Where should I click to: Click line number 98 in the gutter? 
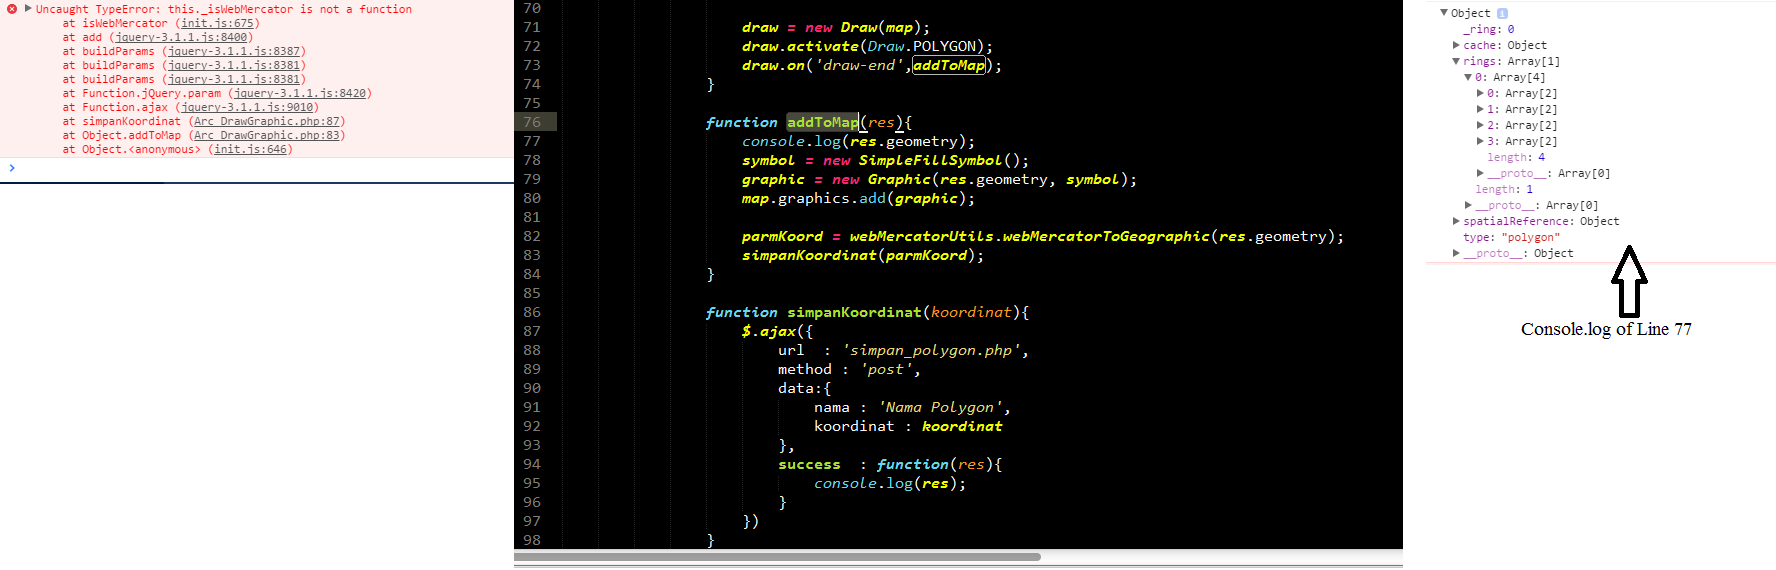coord(532,540)
